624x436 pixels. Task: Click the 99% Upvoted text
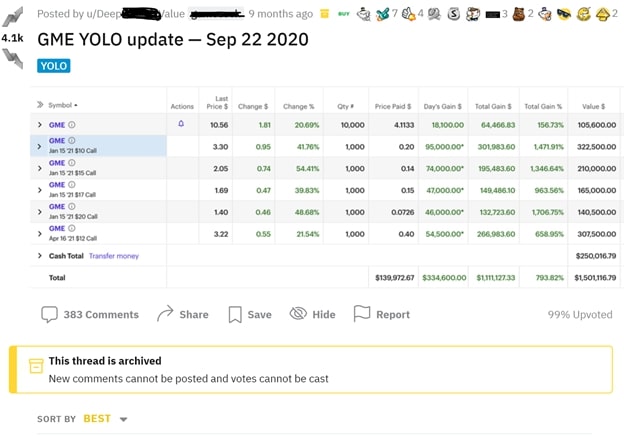click(x=580, y=314)
